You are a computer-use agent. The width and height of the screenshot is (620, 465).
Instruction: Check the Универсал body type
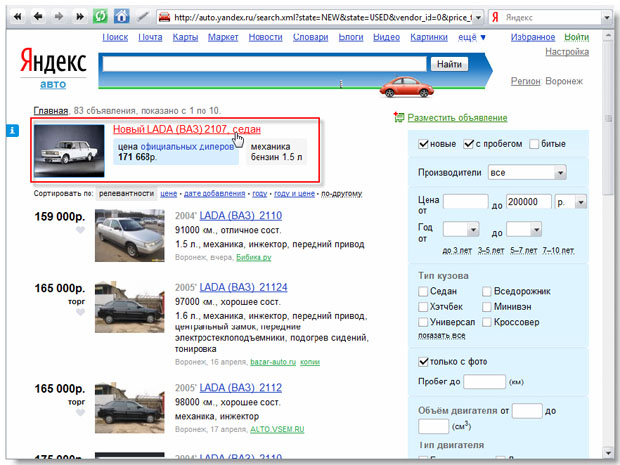[x=423, y=322]
